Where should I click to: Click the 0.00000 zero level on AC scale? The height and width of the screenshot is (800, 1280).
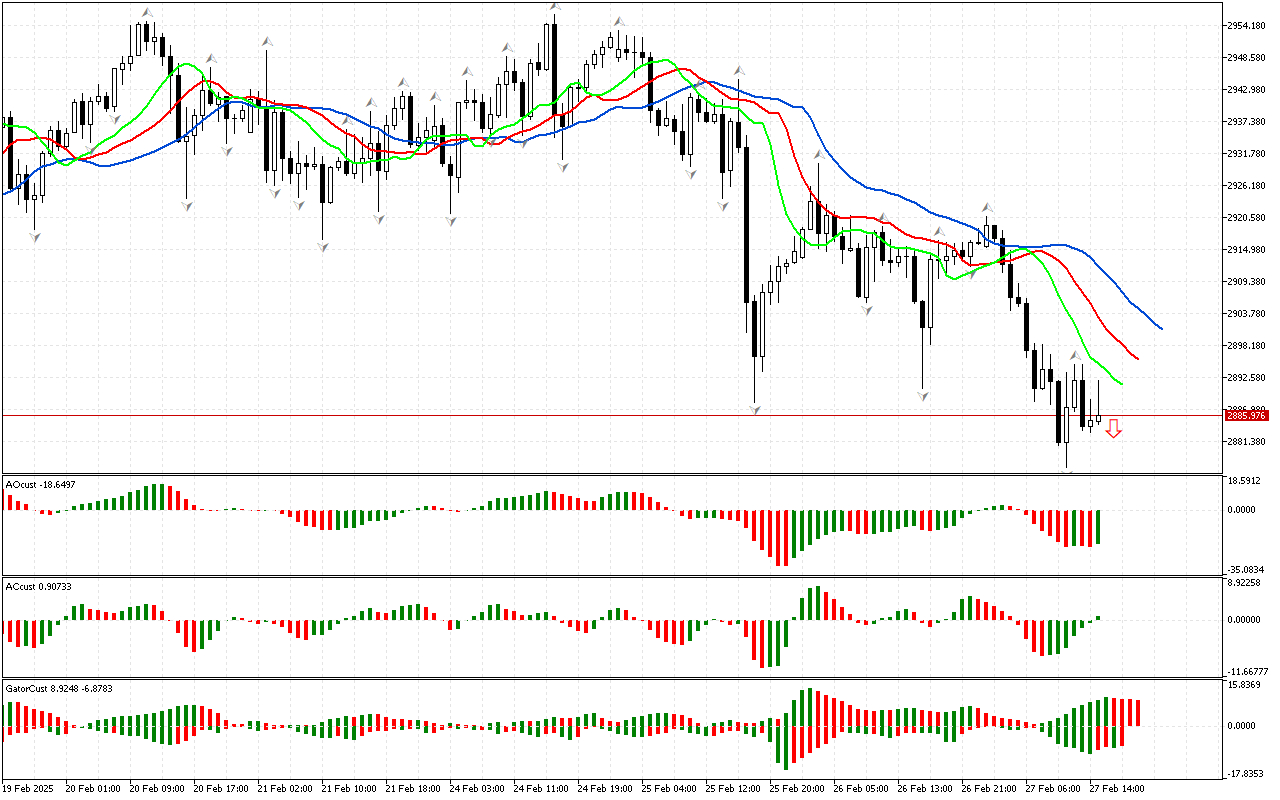coord(1244,619)
